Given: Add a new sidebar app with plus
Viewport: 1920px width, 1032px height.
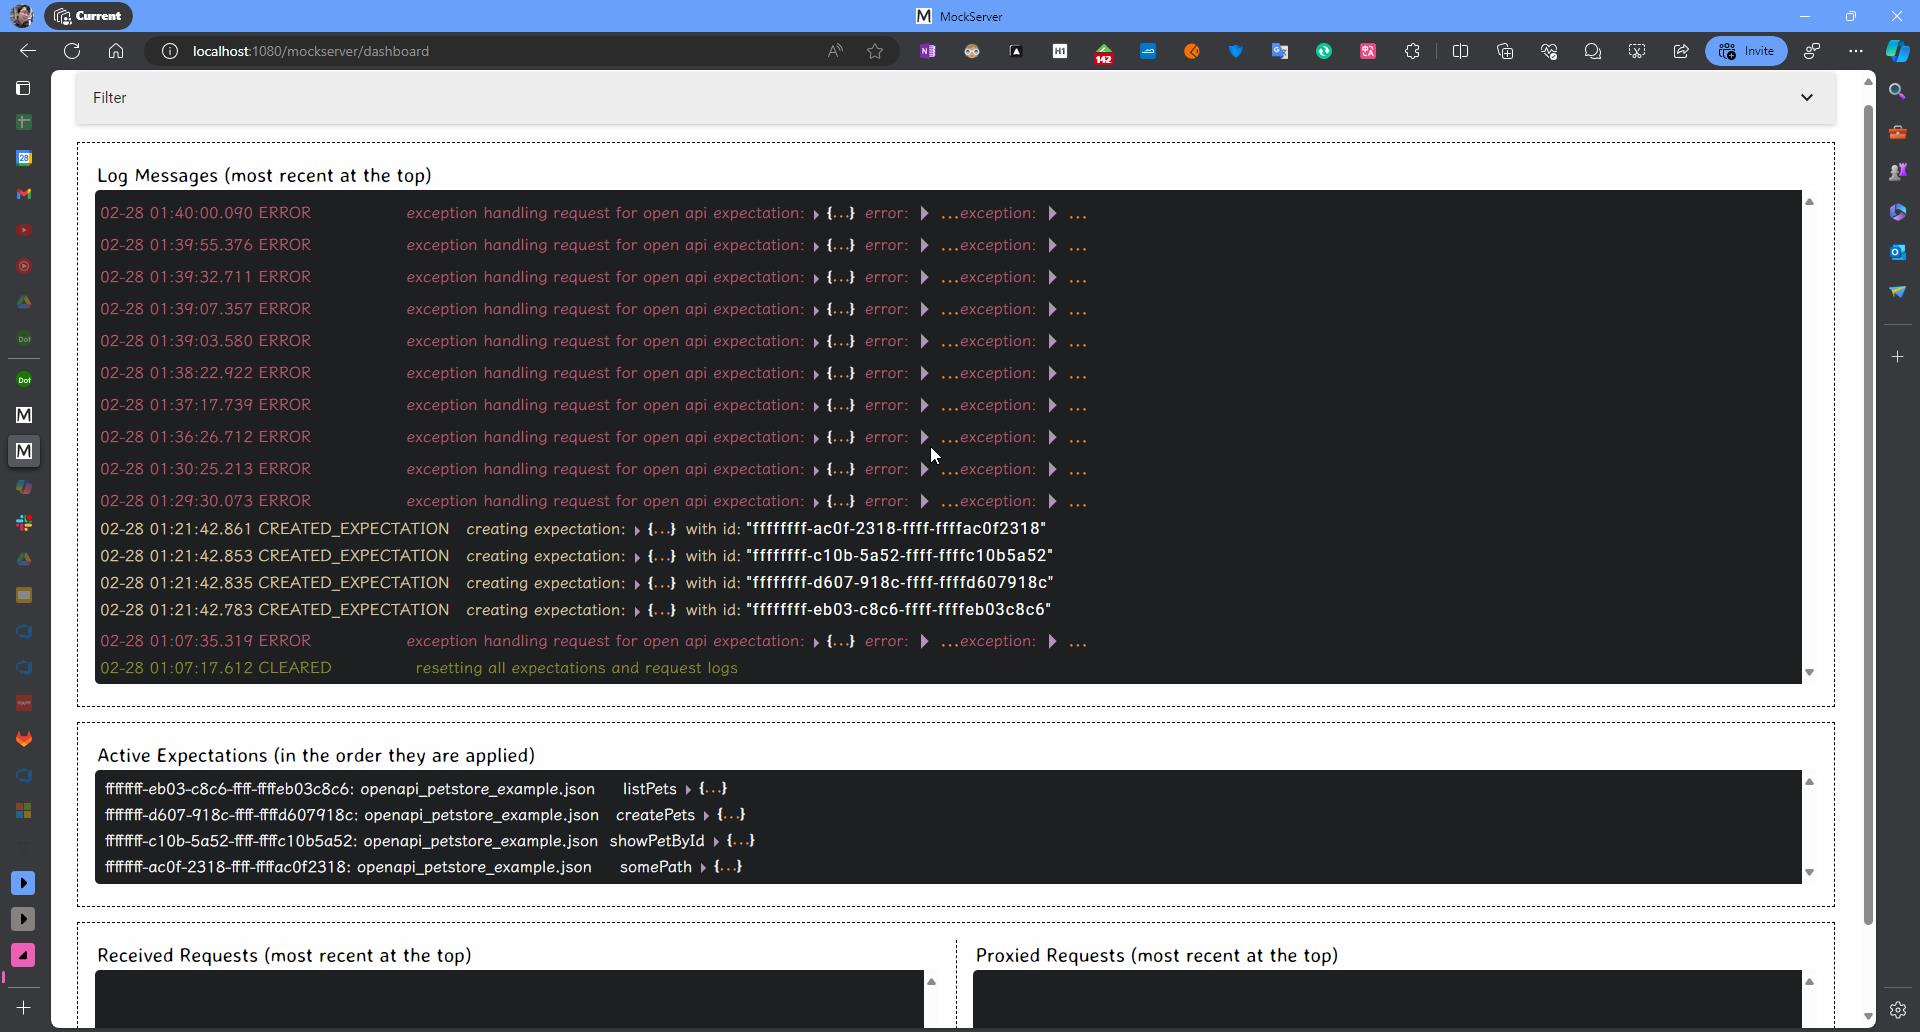Looking at the screenshot, I should tap(1897, 357).
